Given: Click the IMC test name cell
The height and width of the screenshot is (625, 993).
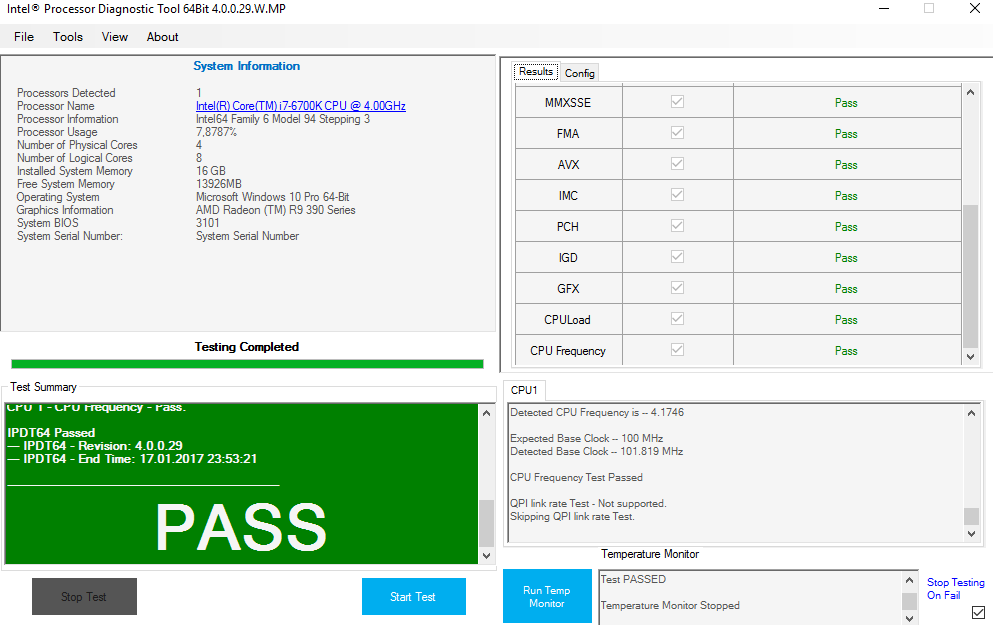Looking at the screenshot, I should pyautogui.click(x=569, y=196).
